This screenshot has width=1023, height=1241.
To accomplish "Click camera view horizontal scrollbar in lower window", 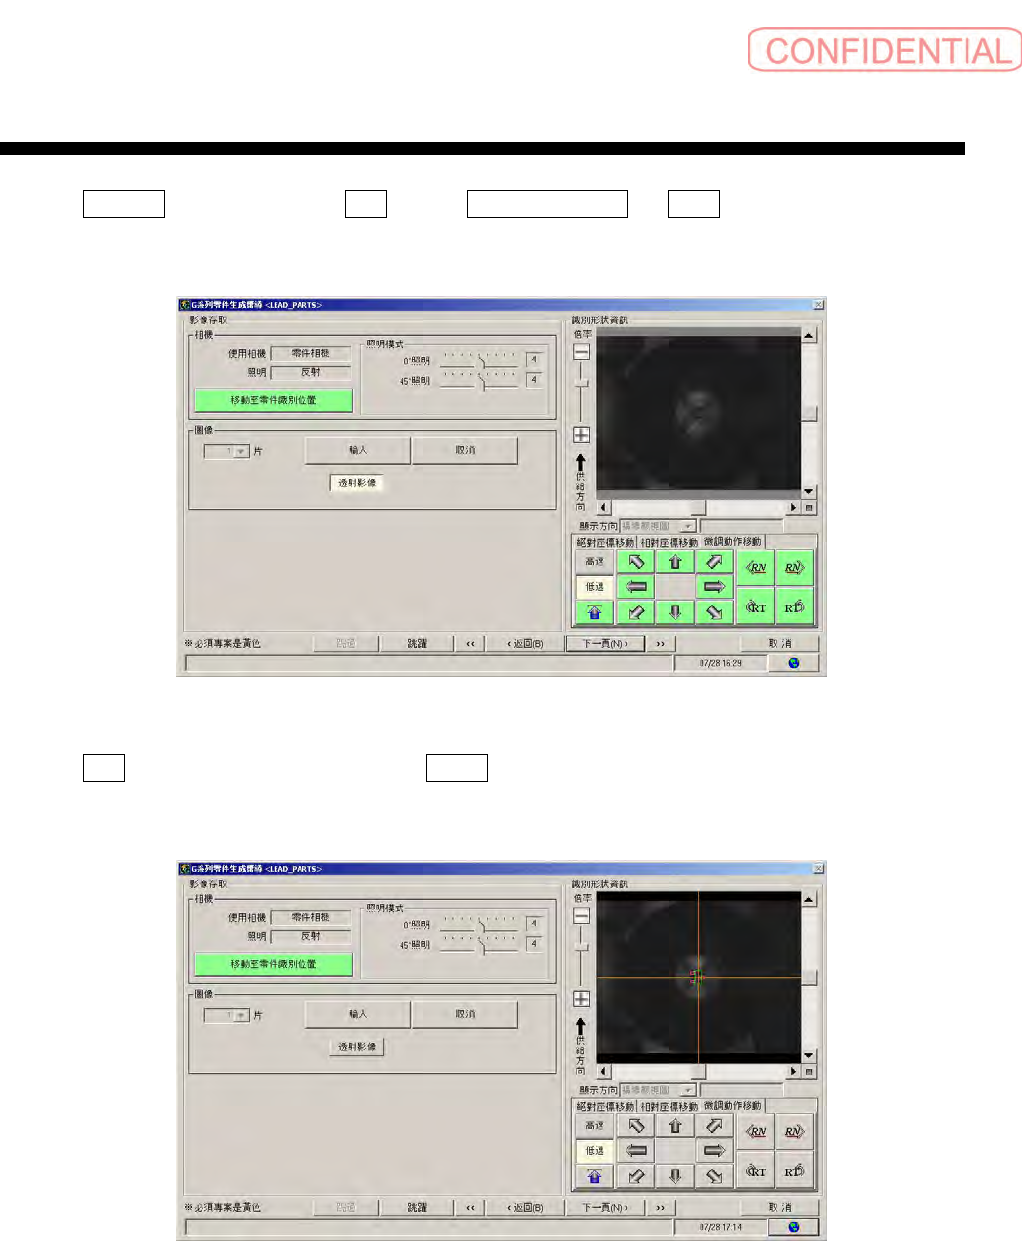I will click(699, 1072).
